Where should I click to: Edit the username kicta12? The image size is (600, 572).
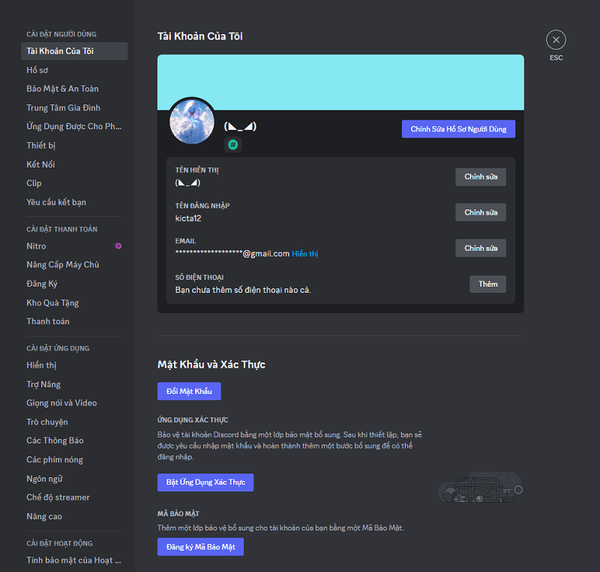click(x=480, y=212)
